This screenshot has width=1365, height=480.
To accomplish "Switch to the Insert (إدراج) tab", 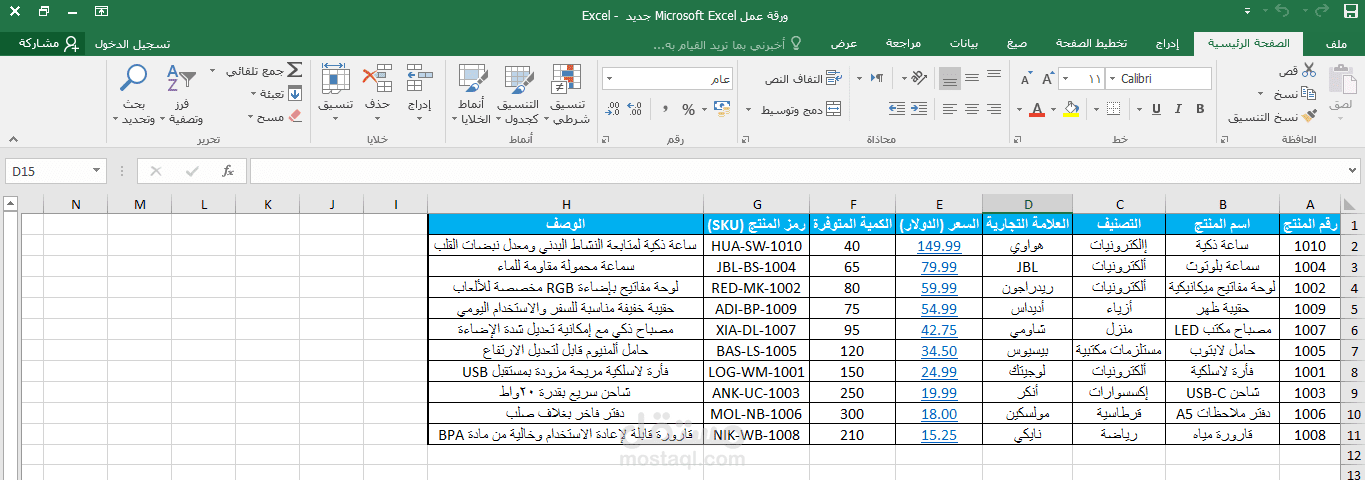I will coord(1168,44).
